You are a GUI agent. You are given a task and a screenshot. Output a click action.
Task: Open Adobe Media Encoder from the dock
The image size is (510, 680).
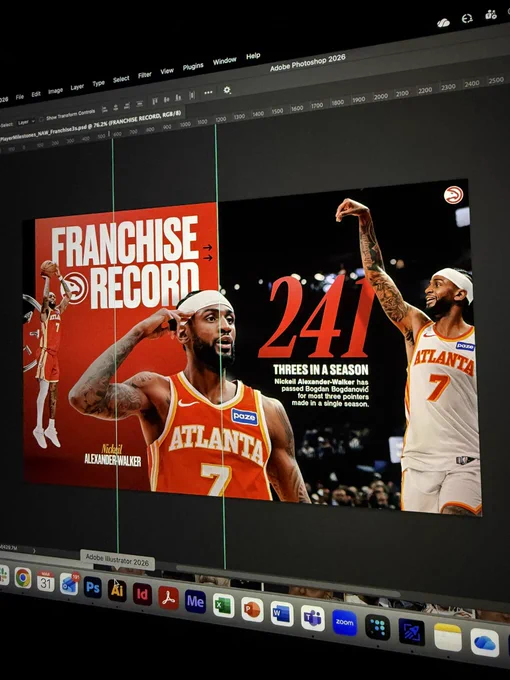pos(195,602)
